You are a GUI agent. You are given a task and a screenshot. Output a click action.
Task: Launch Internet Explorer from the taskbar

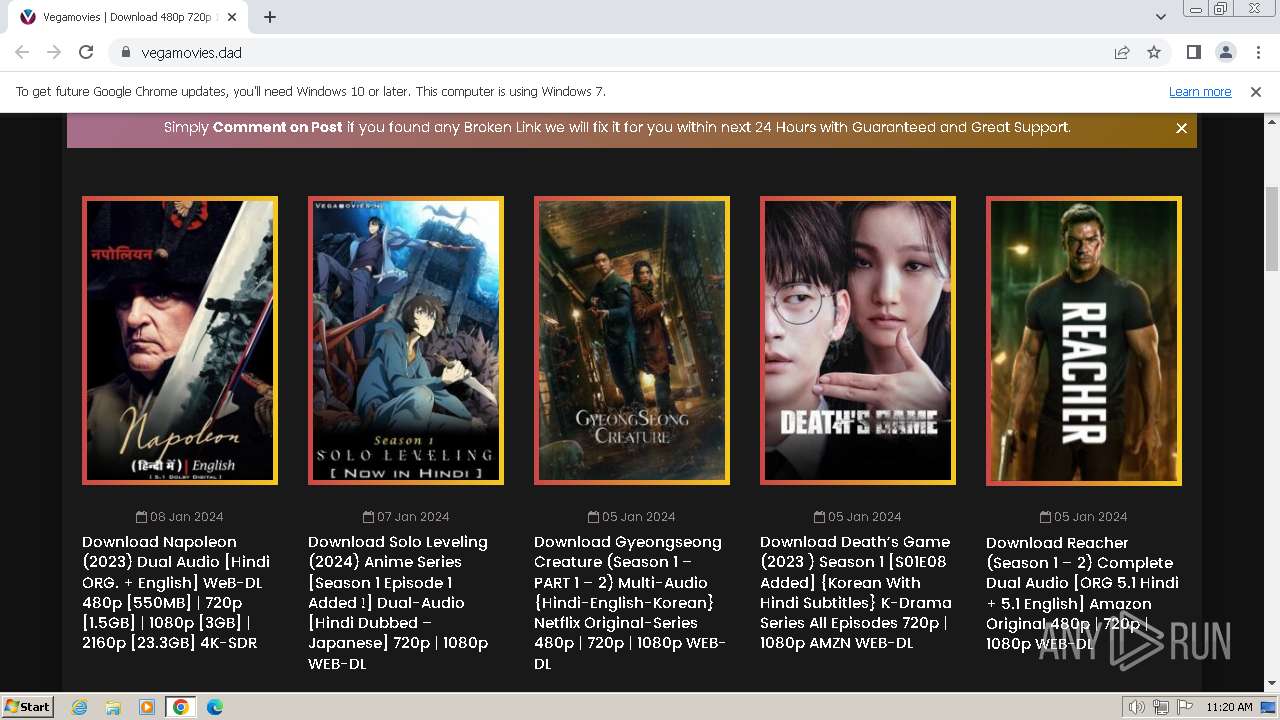pyautogui.click(x=80, y=707)
